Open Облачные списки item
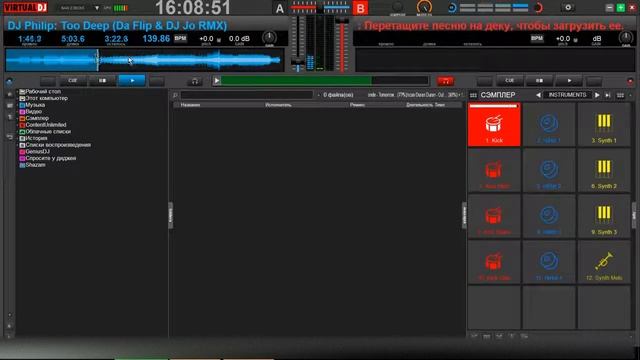Screen dimensions: 640x360 [45, 131]
